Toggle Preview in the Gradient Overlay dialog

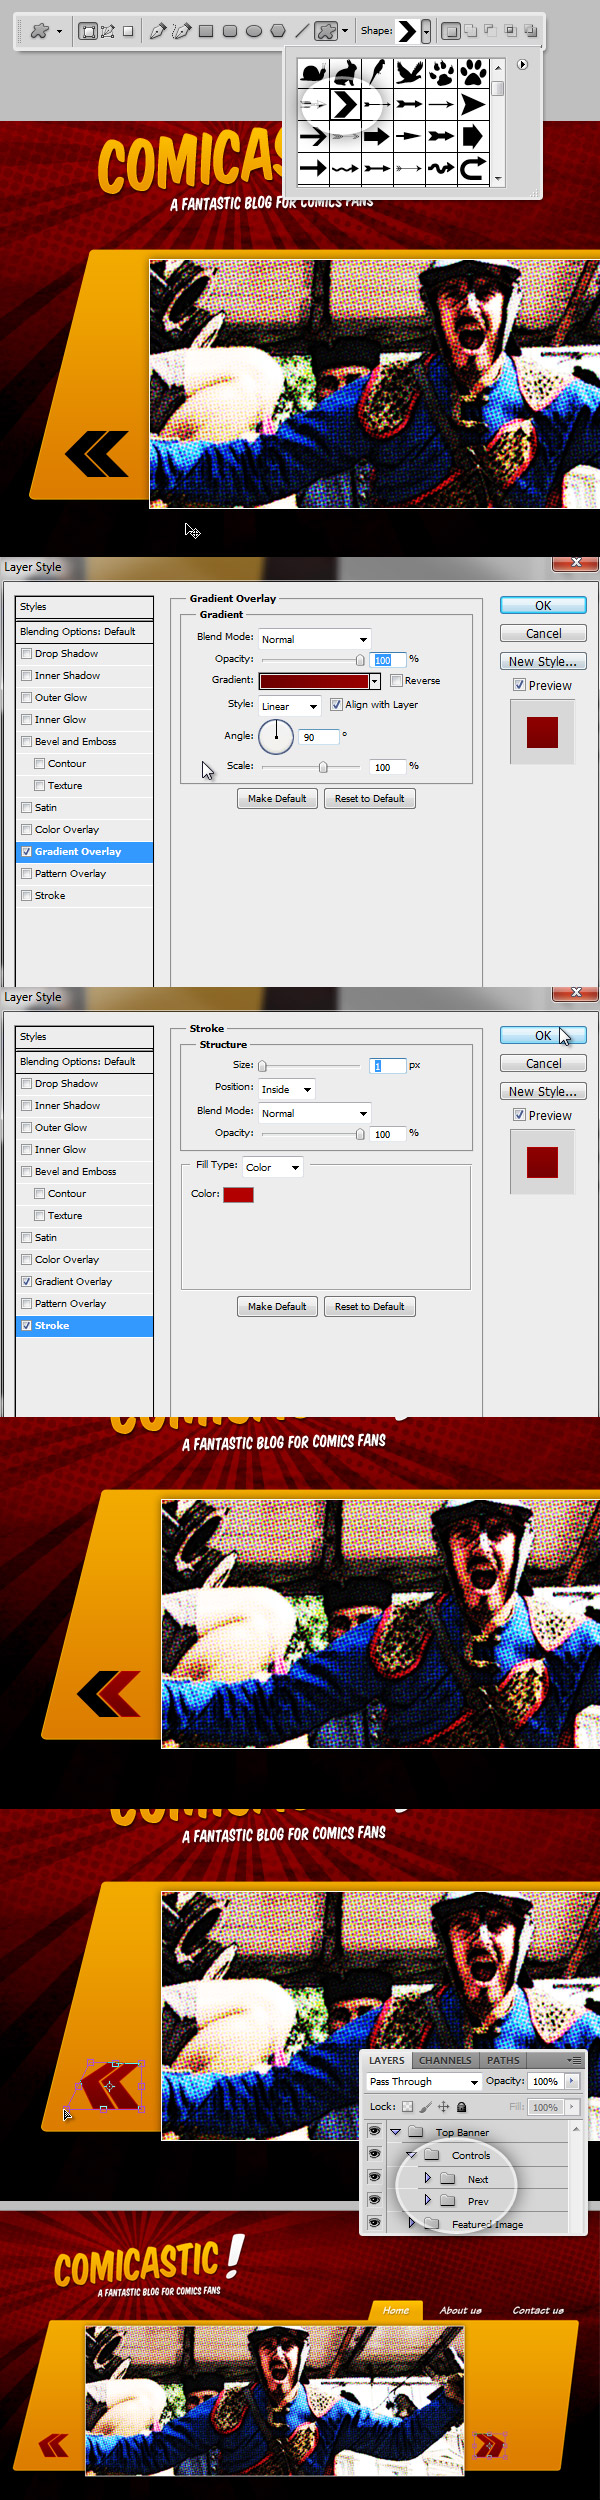519,685
